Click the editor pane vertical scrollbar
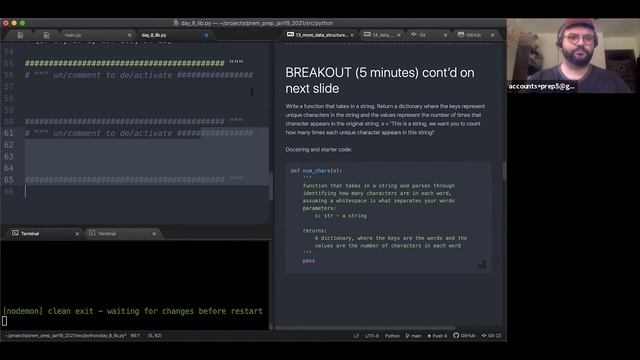This screenshot has width=640, height=360. [x=271, y=186]
